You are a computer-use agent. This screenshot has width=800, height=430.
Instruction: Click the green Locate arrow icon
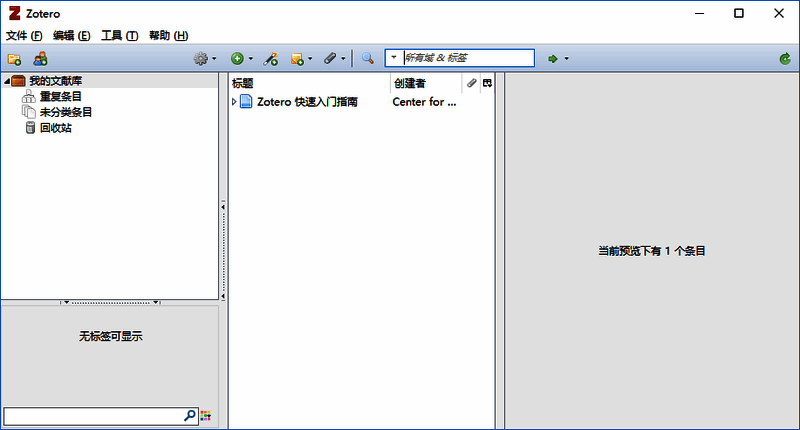click(553, 59)
